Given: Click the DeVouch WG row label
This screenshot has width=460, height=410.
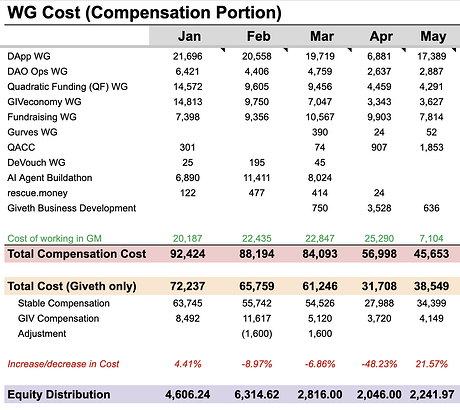Looking at the screenshot, I should [36, 162].
